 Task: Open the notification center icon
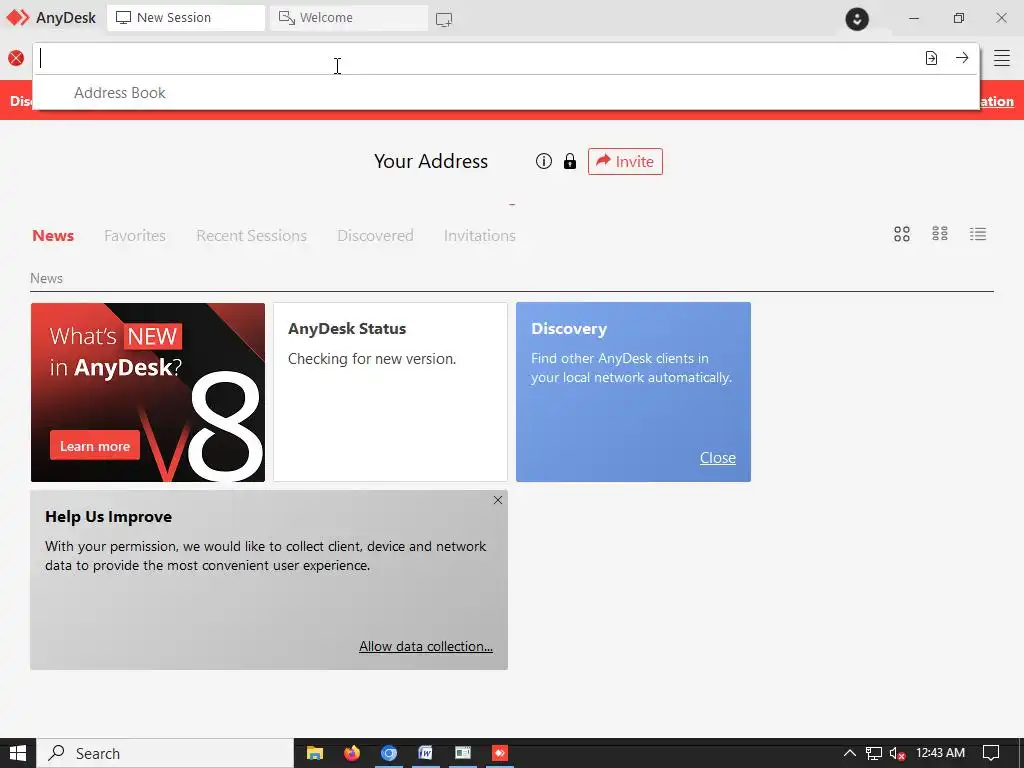click(x=991, y=753)
